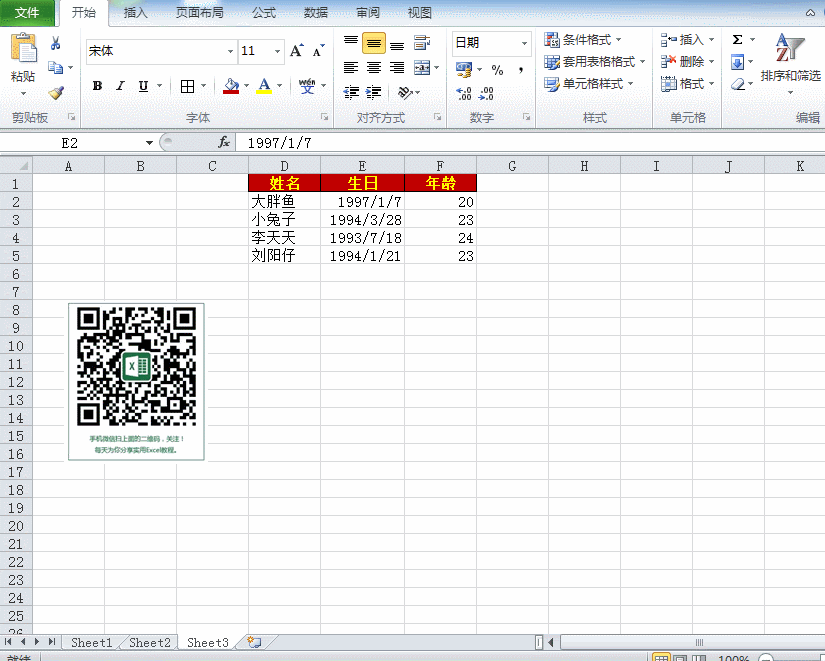Click the Fill down icon
Screen dimensions: 825x661
737,63
